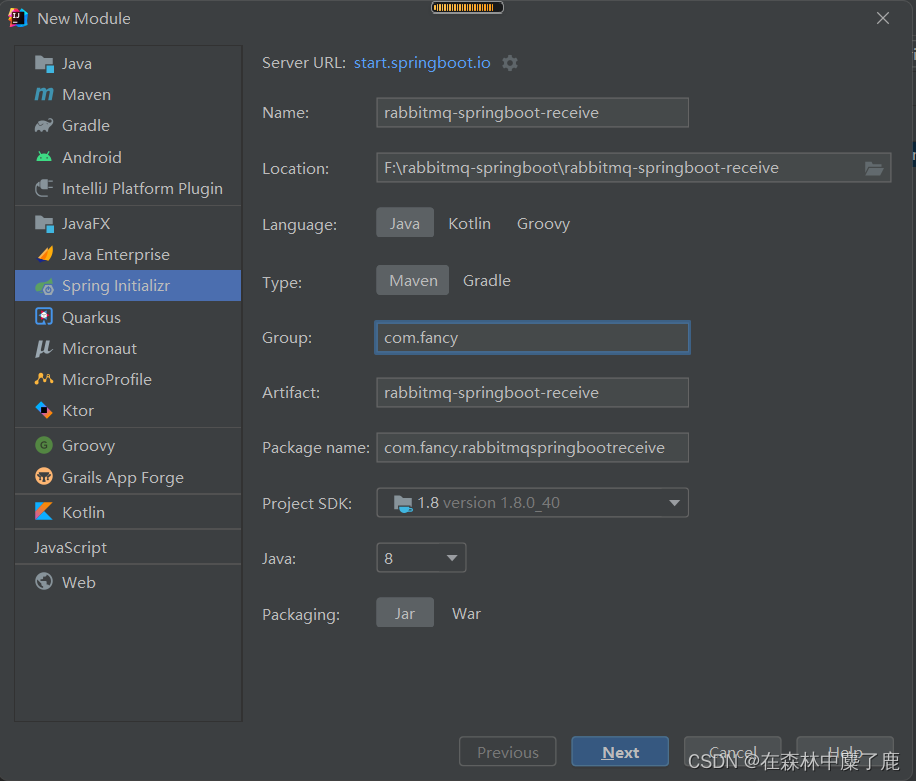Click the Kotlin 'K' icon
The image size is (916, 781).
click(x=44, y=512)
